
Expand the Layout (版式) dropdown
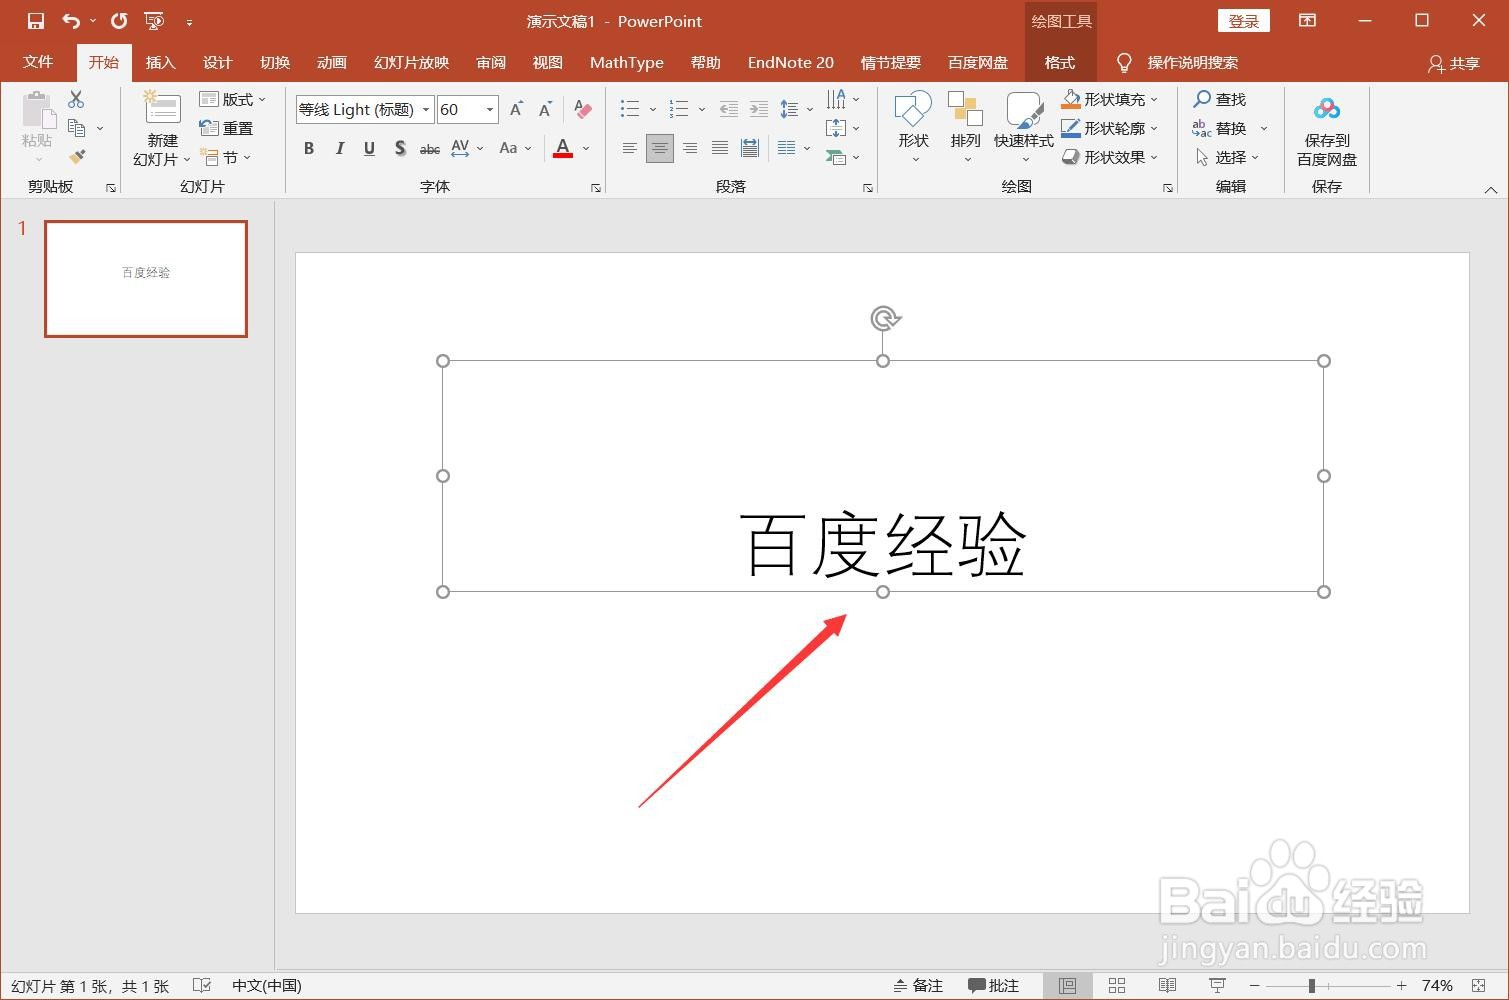tap(234, 99)
